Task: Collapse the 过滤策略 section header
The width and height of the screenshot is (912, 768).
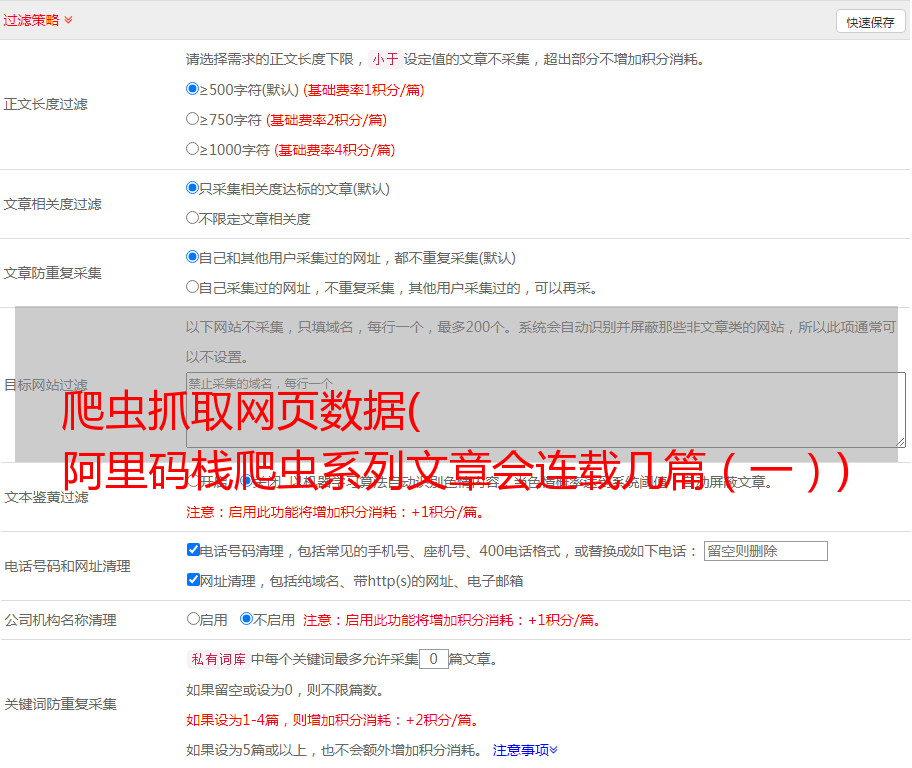Action: [38, 20]
